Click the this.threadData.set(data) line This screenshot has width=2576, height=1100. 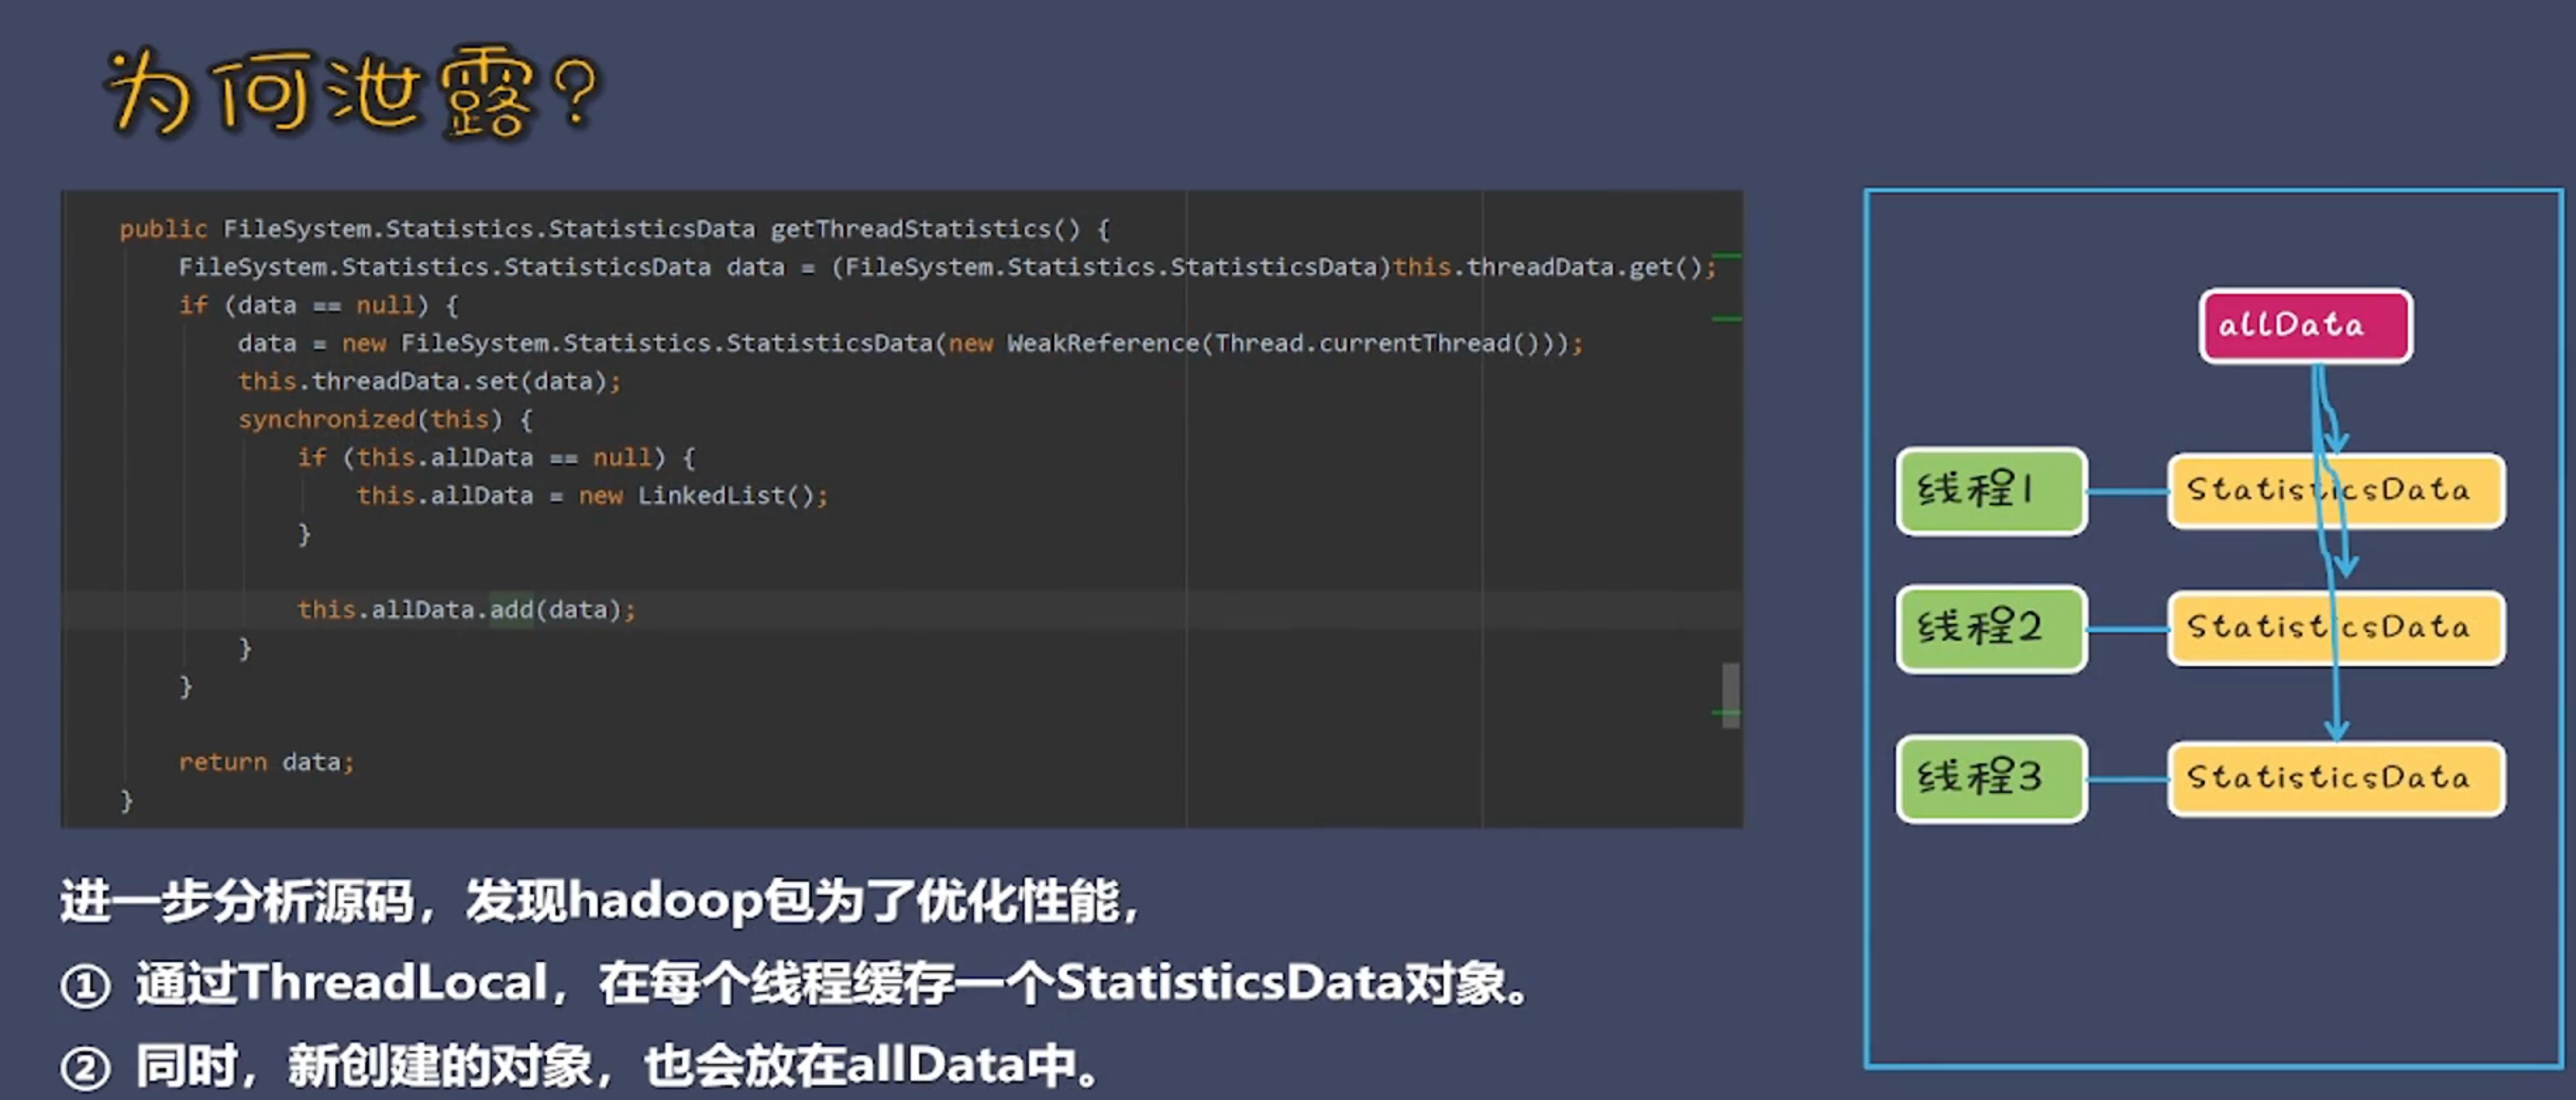click(x=429, y=382)
